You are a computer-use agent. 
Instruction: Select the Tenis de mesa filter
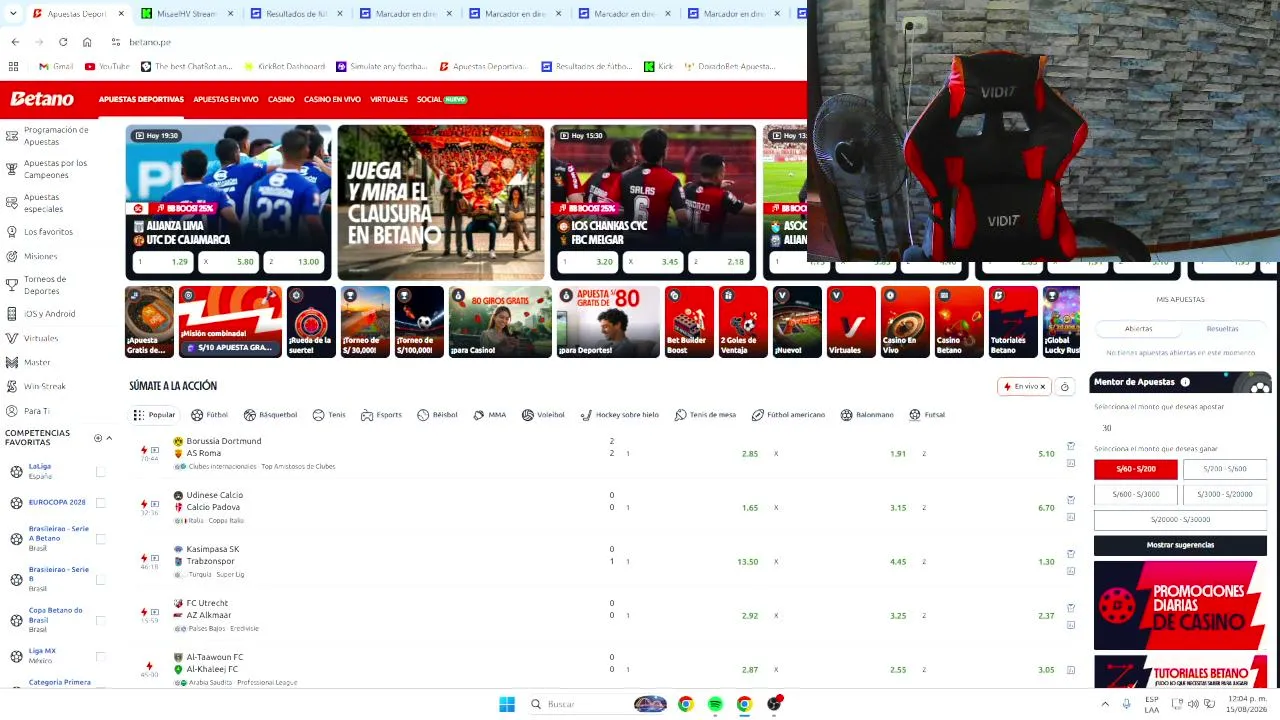(705, 415)
